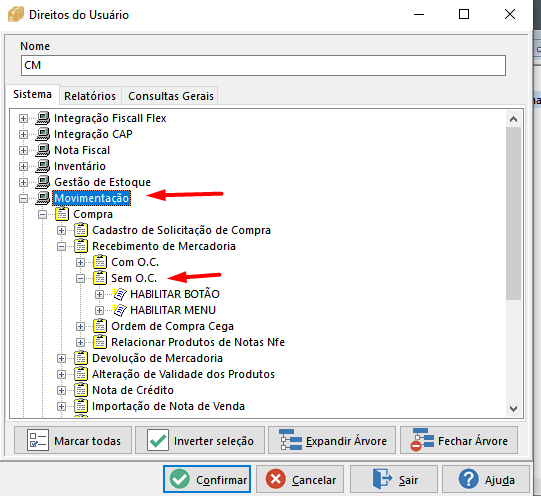Image resolution: width=541 pixels, height=496 pixels.
Task: Expand the Nota Fiscal node
Action: pos(23,150)
